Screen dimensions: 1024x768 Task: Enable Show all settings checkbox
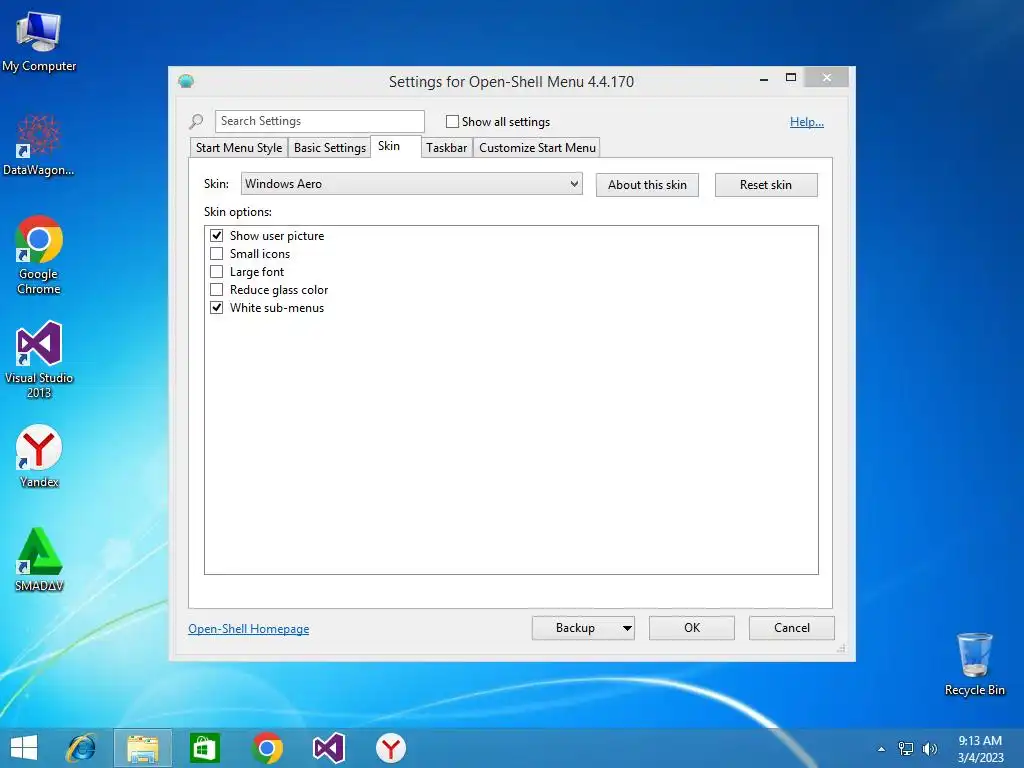pyautogui.click(x=452, y=121)
